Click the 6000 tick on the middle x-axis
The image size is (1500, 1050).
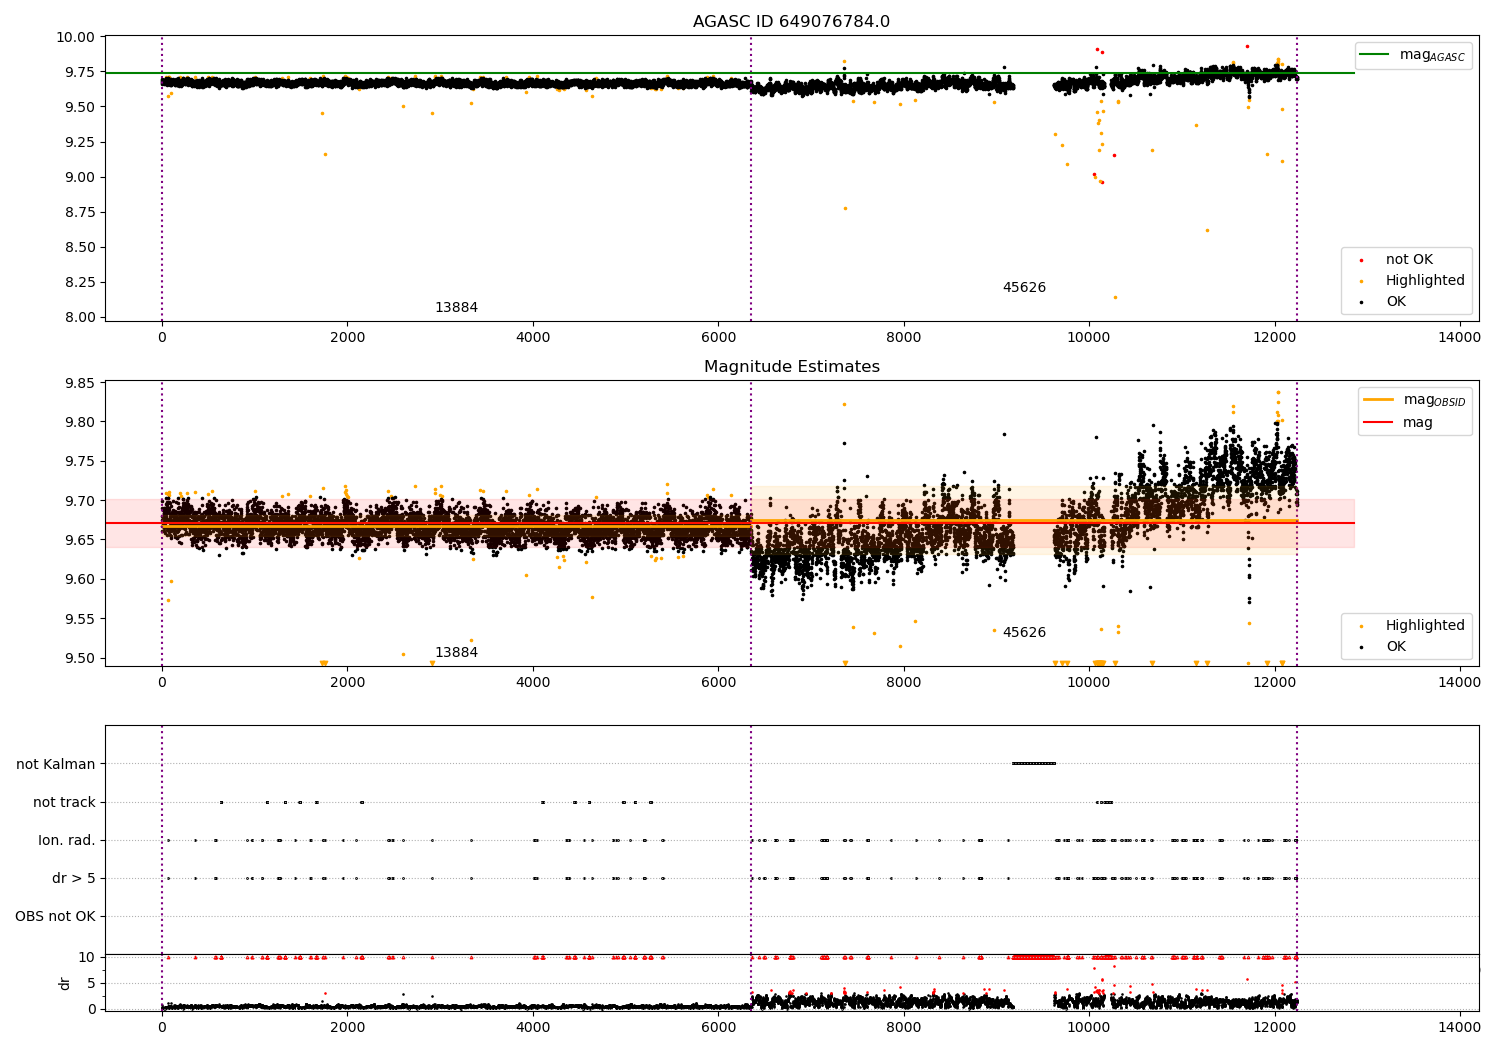tap(718, 682)
